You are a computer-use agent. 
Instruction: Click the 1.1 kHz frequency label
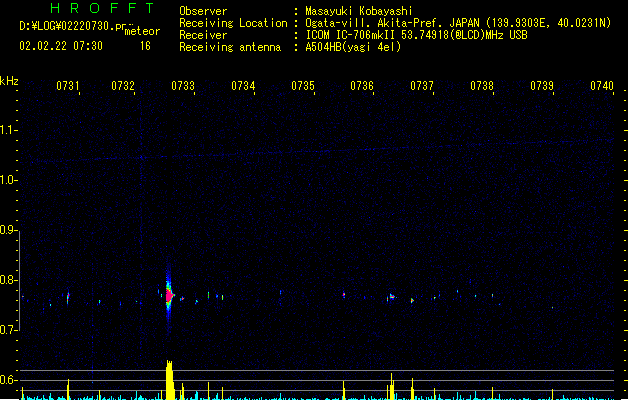pos(8,130)
